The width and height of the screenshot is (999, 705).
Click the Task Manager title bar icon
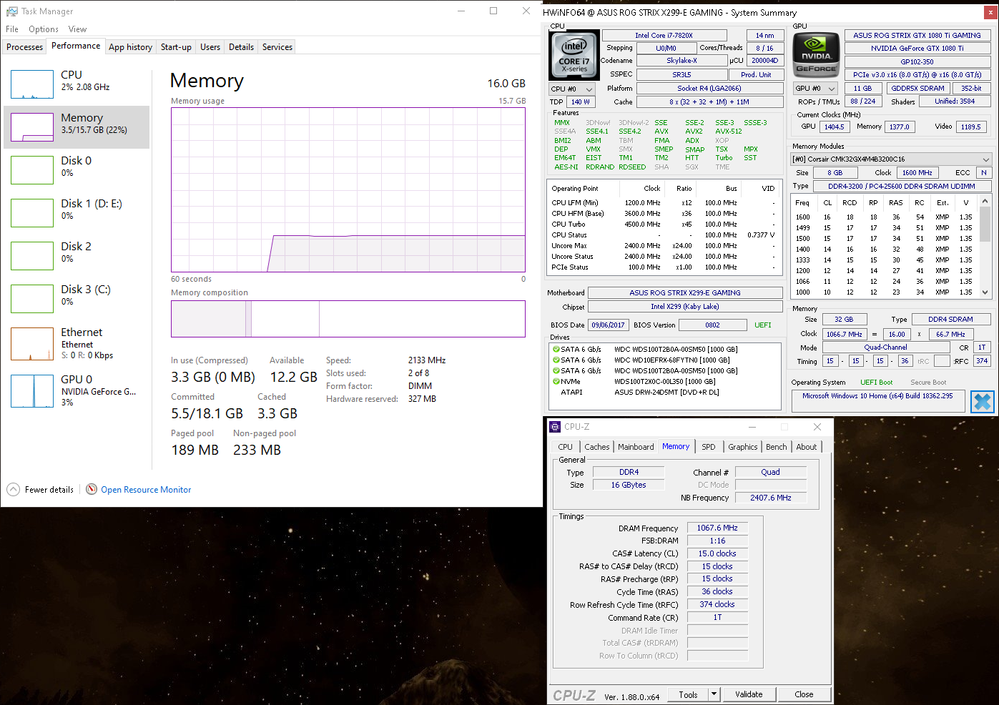11,11
